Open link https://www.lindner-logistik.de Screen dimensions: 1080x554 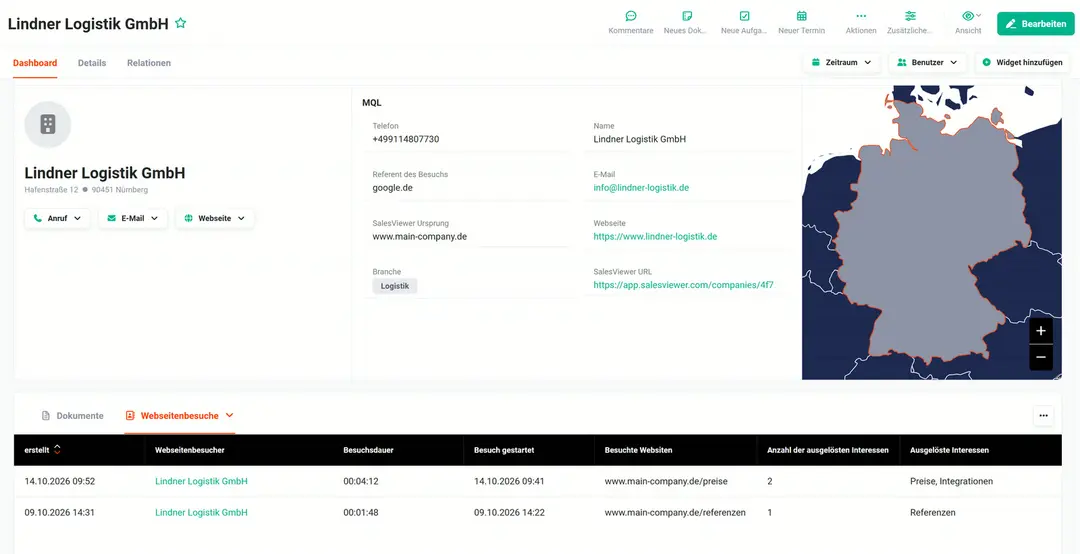point(655,236)
